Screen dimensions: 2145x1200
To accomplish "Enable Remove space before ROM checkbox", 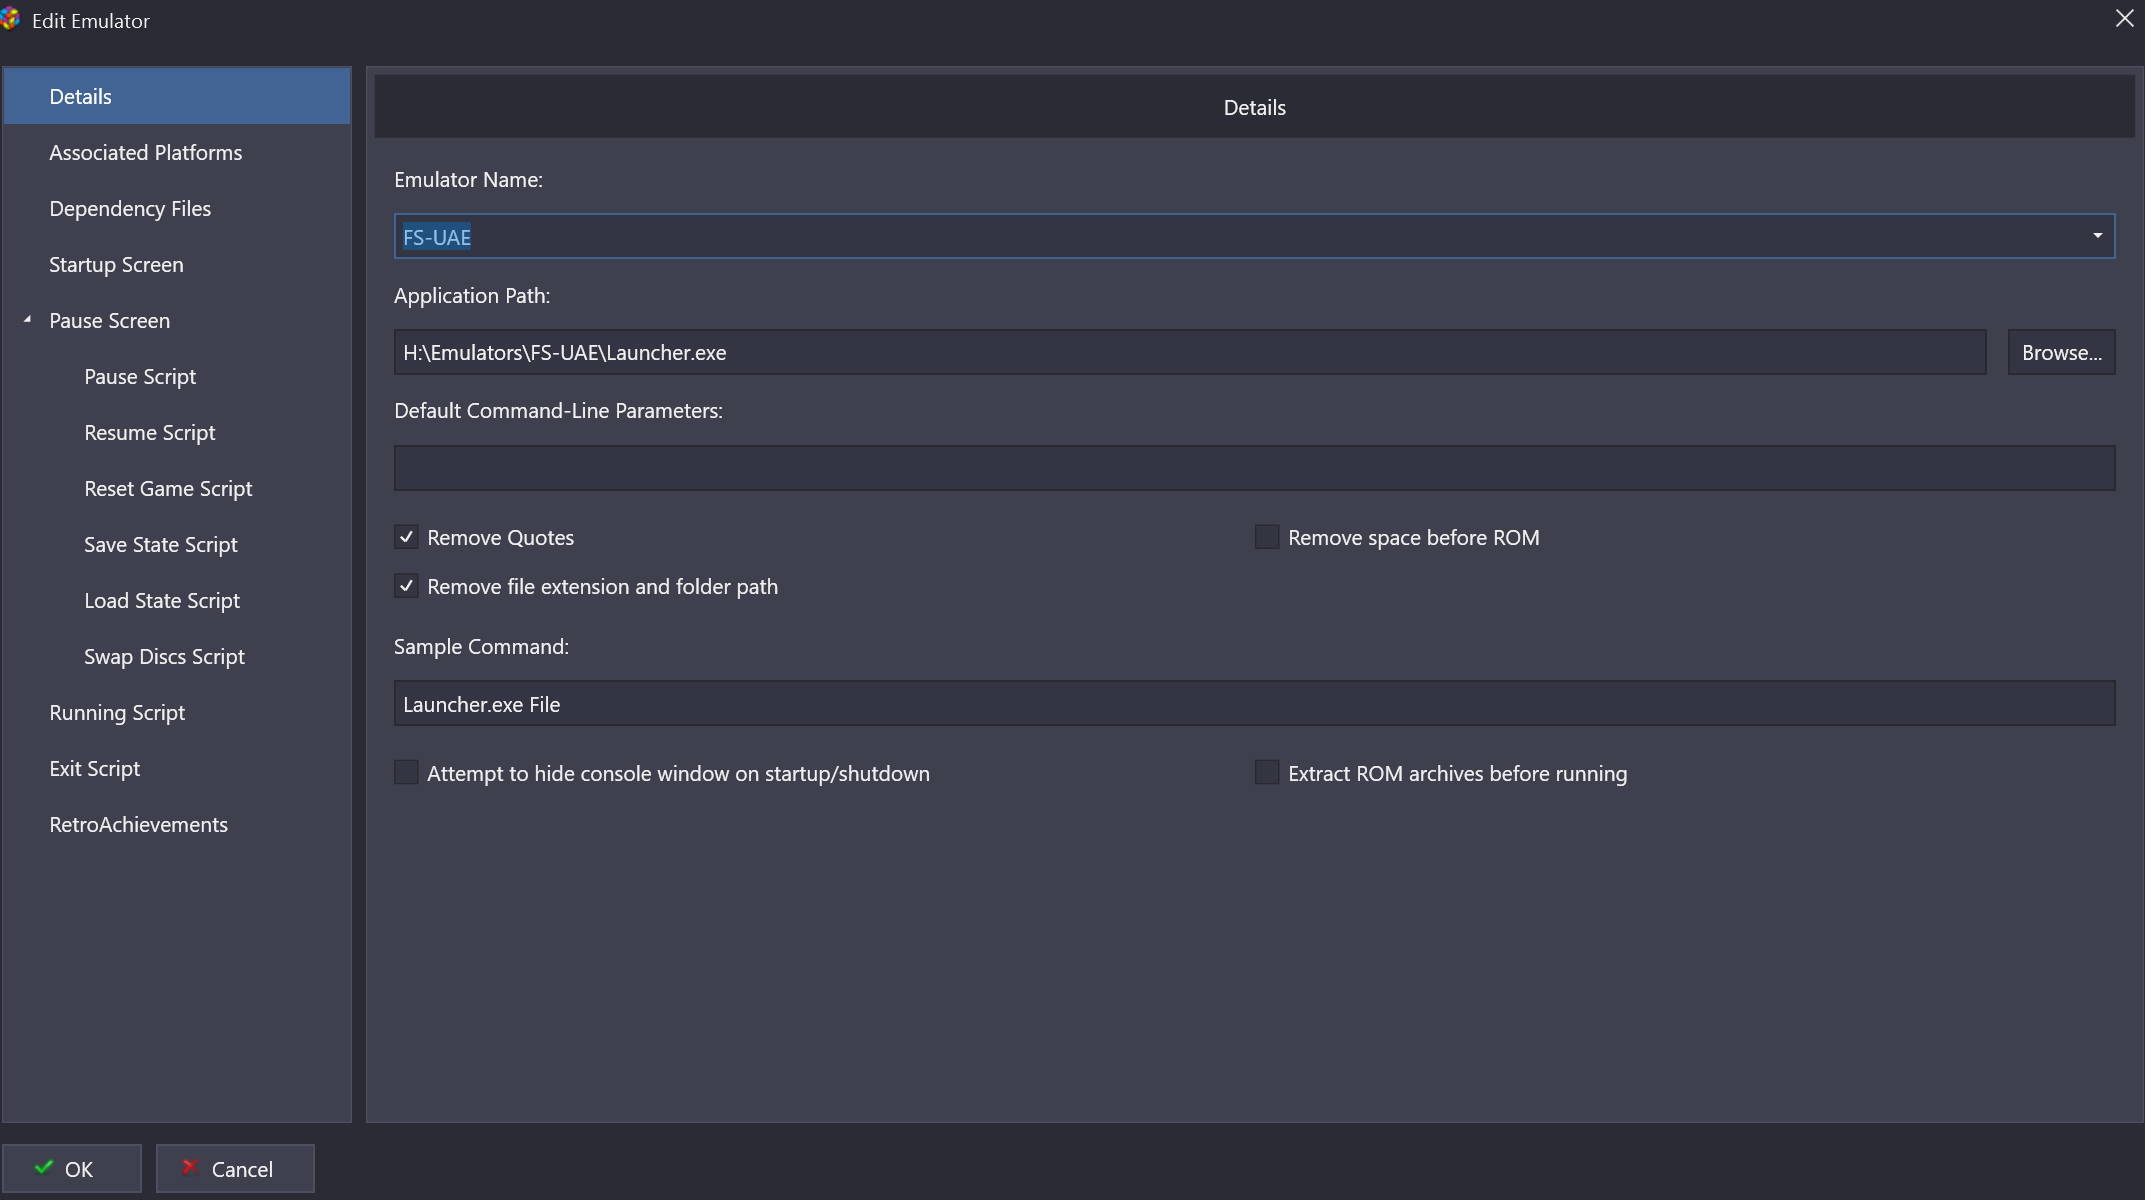I will point(1267,537).
